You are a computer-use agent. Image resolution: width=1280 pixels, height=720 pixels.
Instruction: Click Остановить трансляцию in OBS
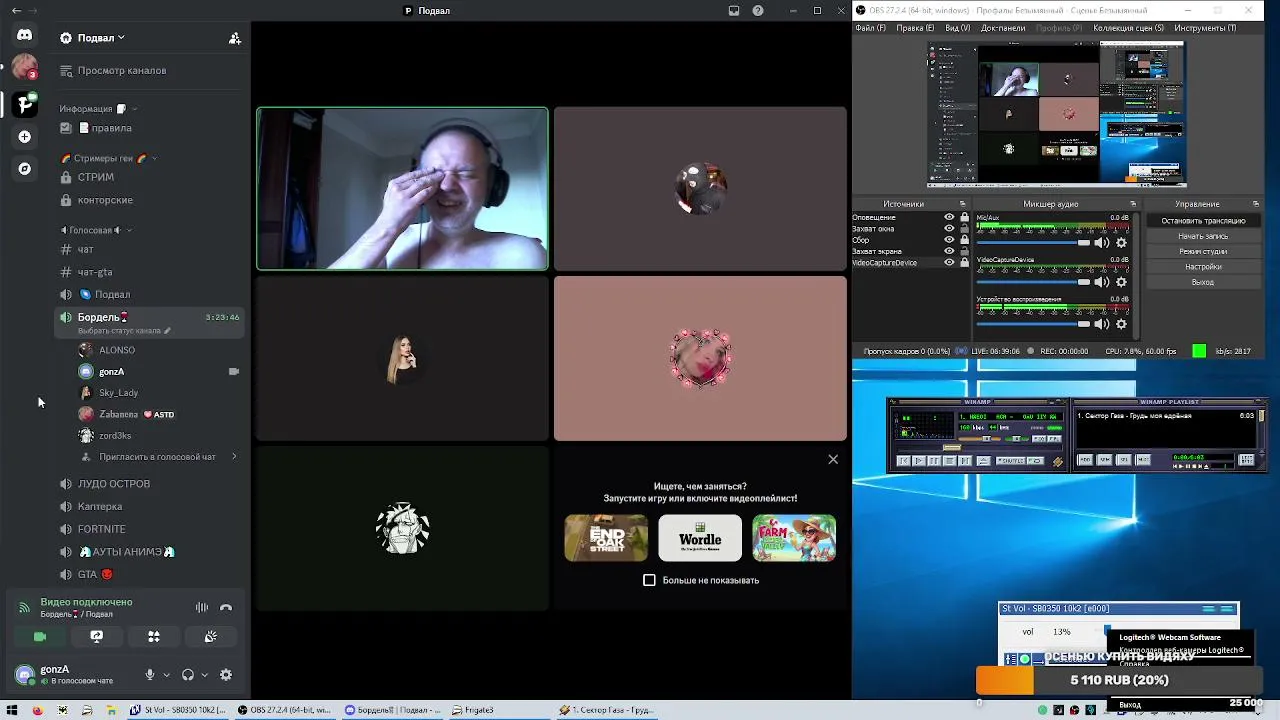1203,221
